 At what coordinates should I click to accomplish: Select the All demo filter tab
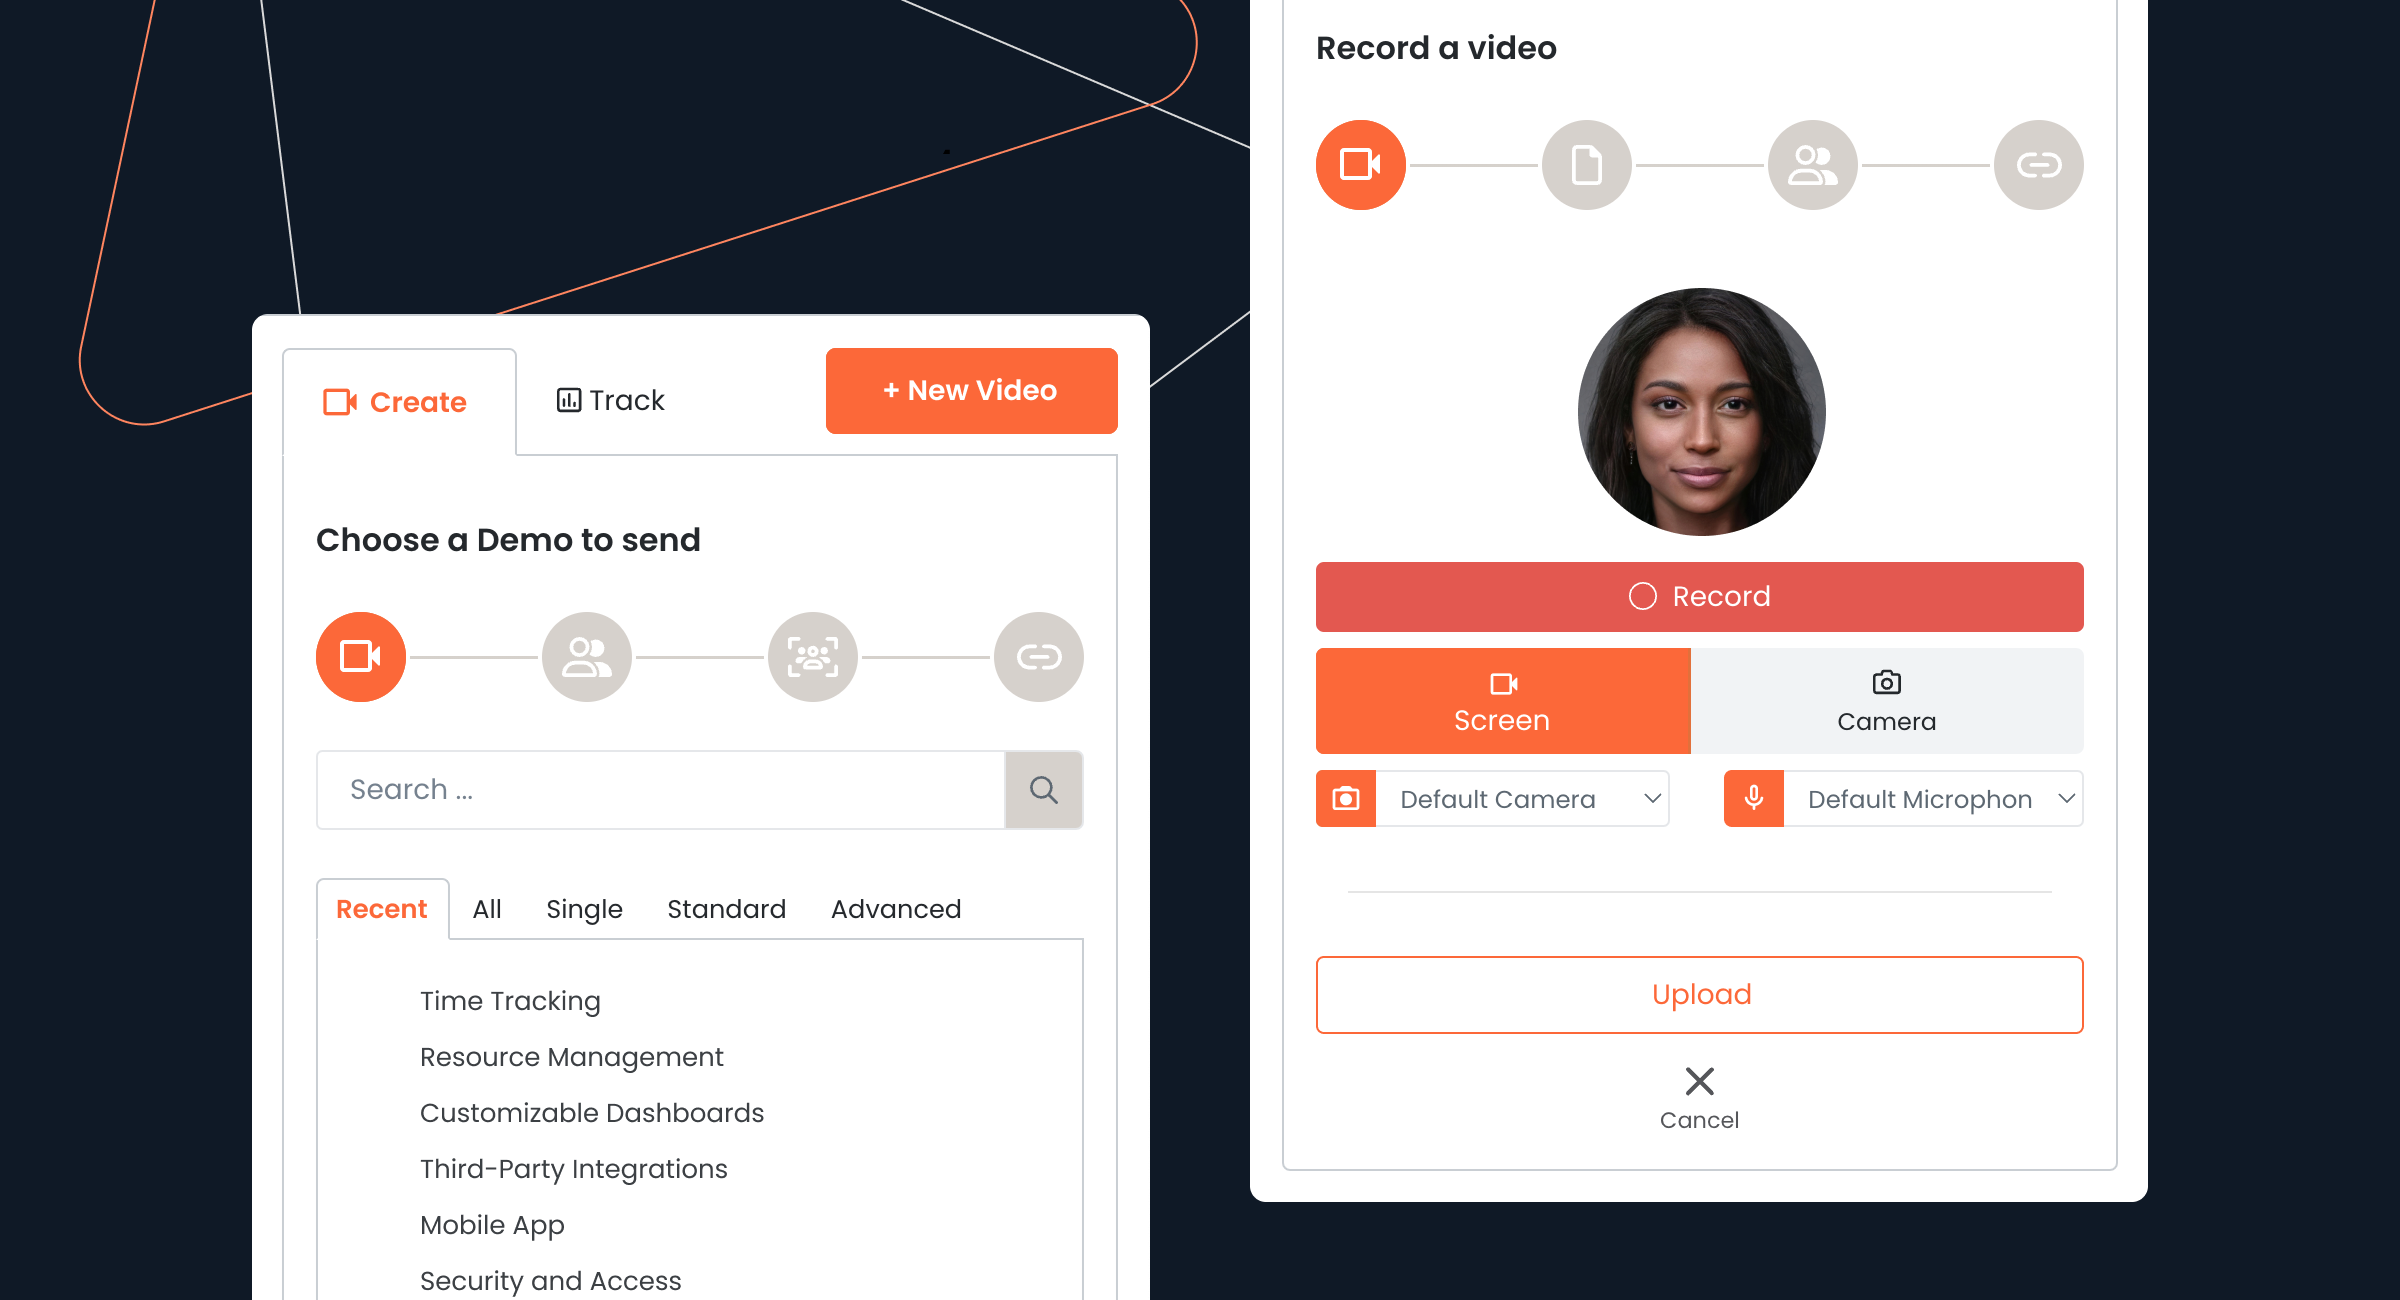click(485, 909)
